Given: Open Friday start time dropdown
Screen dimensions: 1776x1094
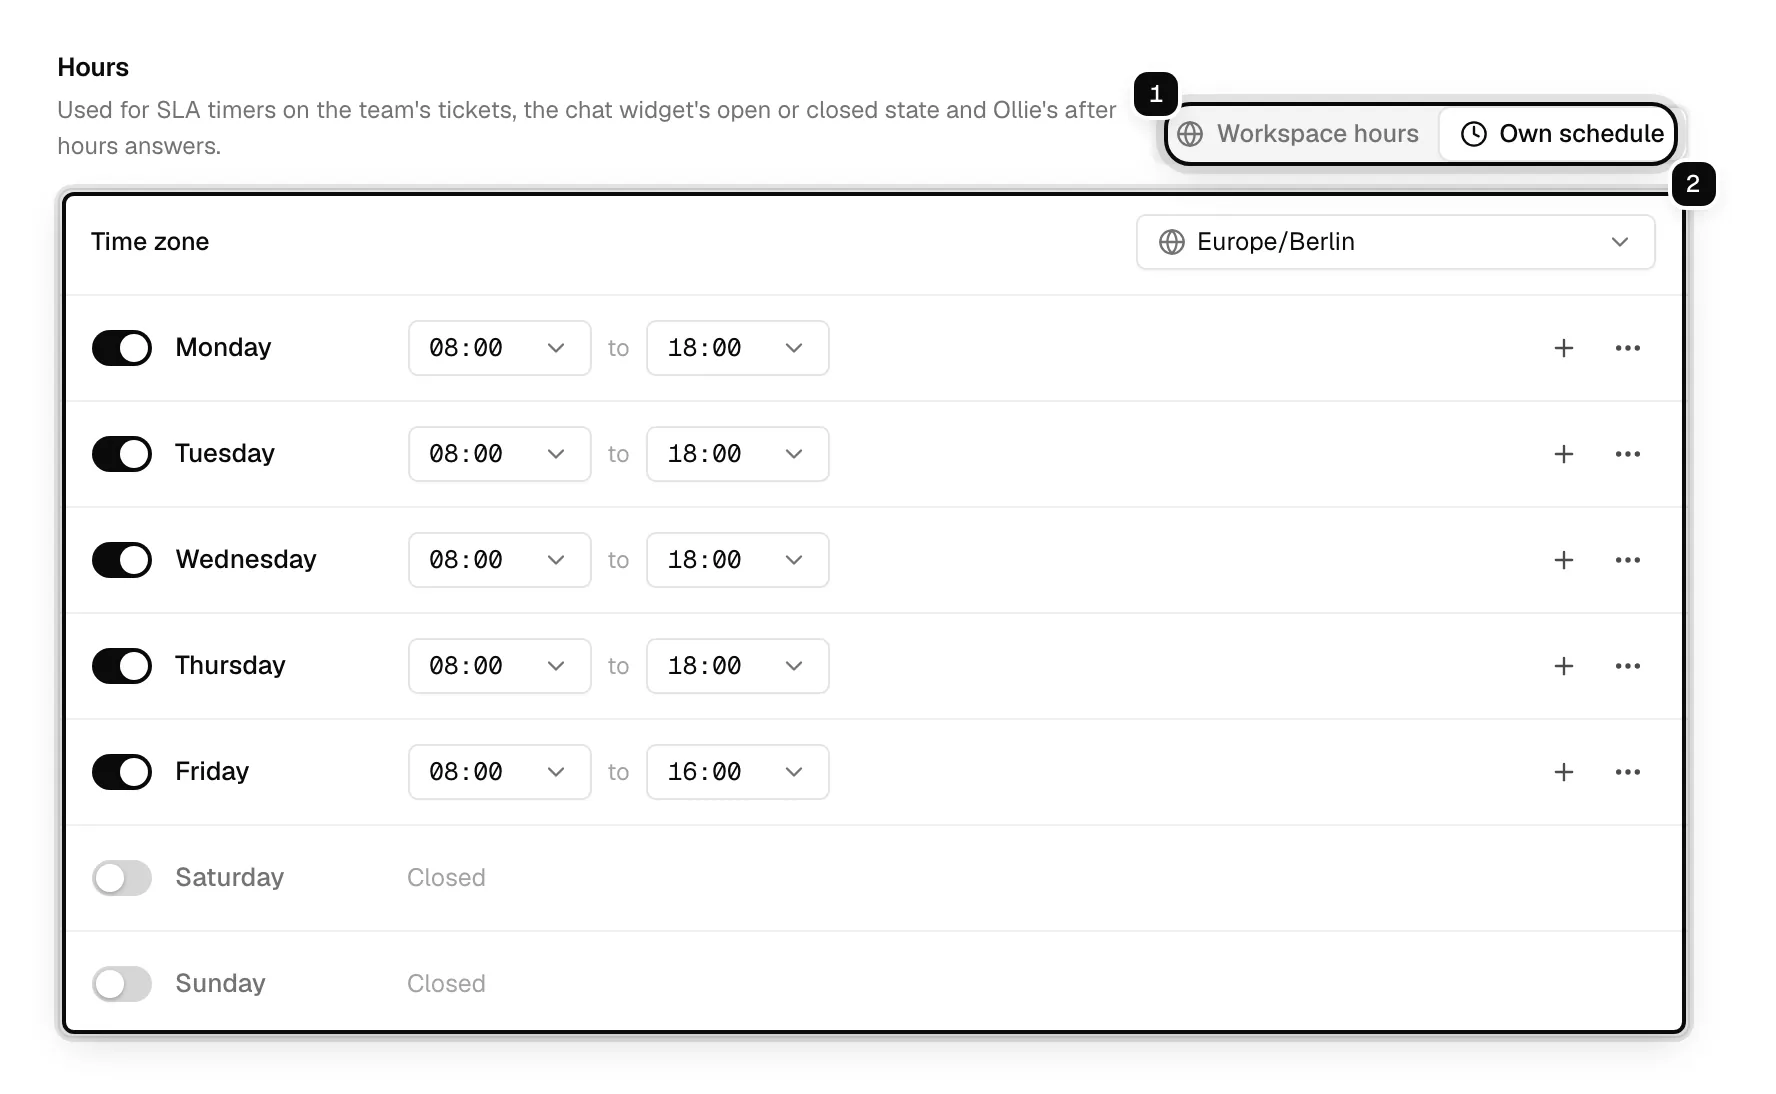Looking at the screenshot, I should coord(500,772).
